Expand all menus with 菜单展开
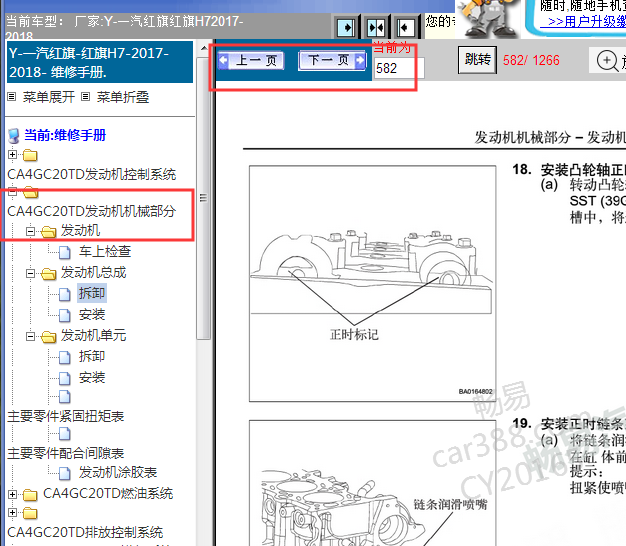The image size is (626, 546). coord(49,97)
